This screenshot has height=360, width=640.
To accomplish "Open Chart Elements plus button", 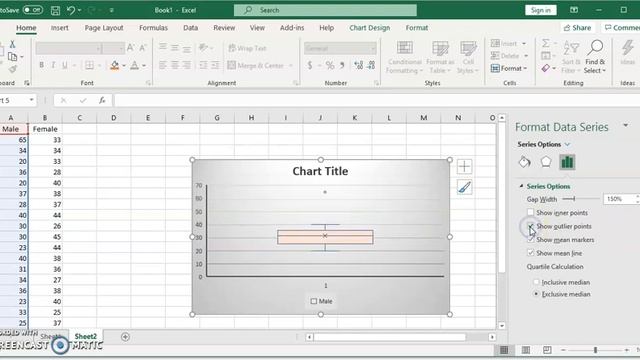I will coord(464,167).
